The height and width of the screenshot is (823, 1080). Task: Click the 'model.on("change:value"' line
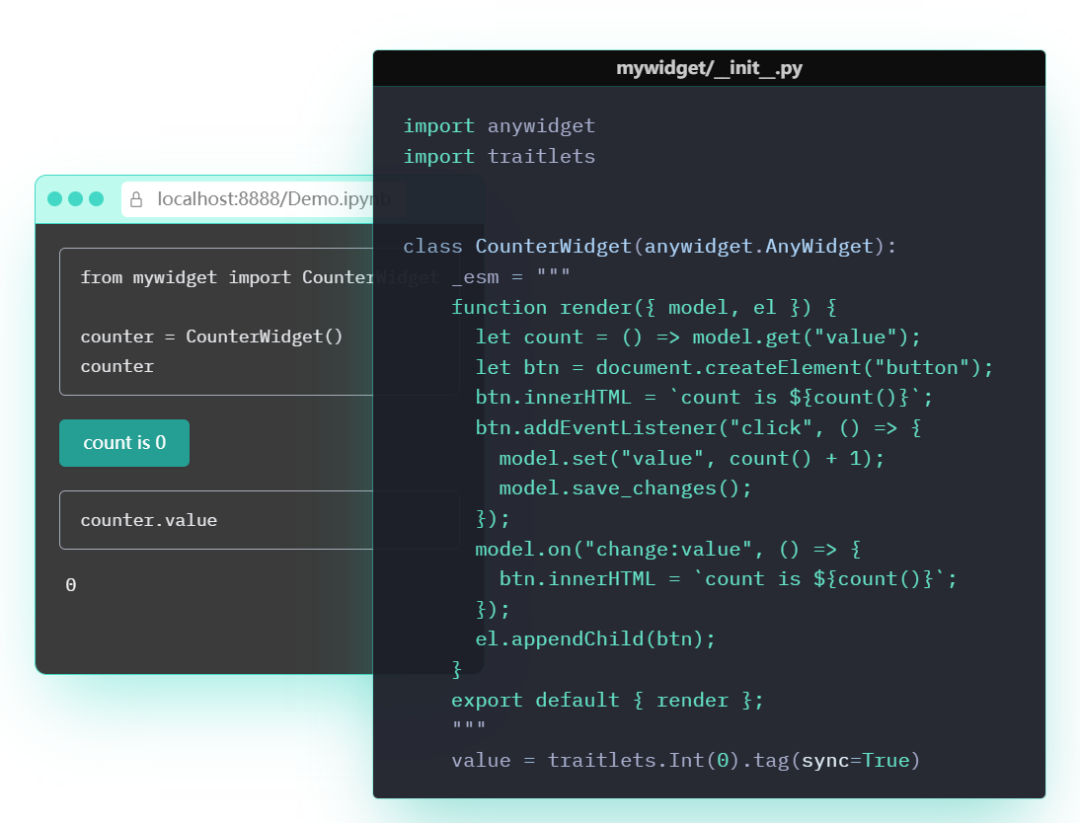(x=668, y=550)
